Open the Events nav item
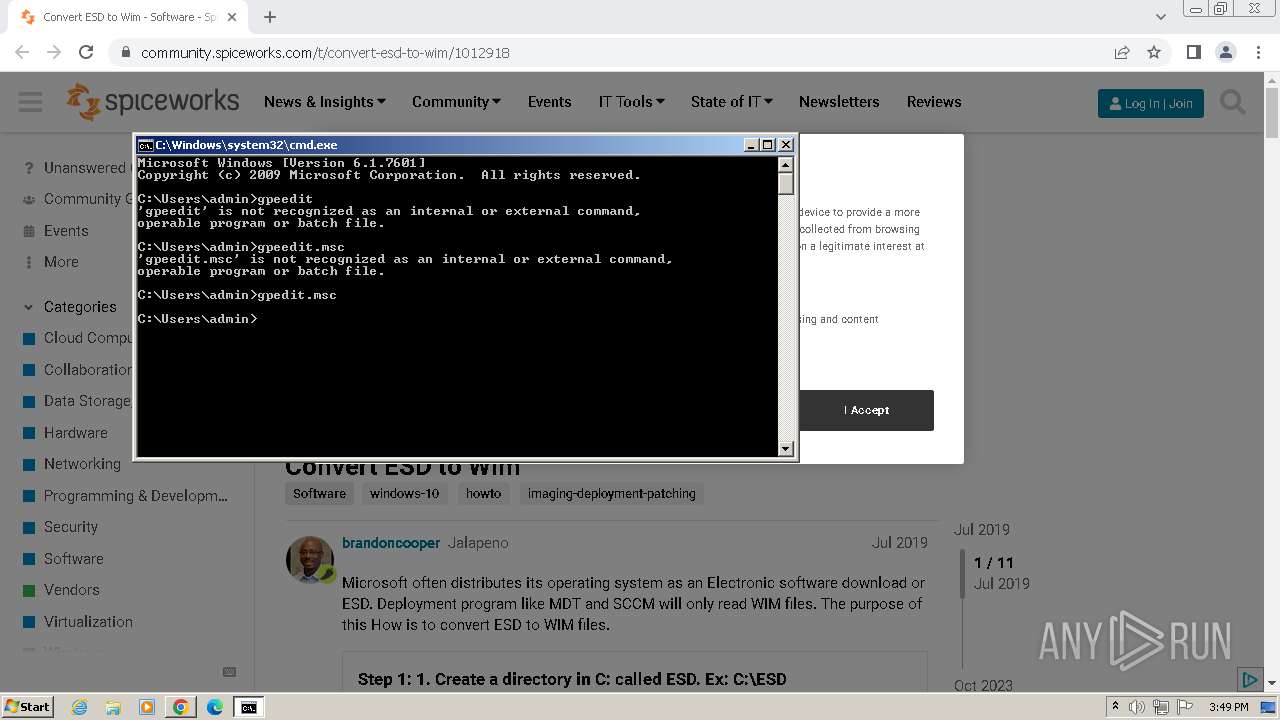Screen dimensions: 1280x720 click(549, 102)
